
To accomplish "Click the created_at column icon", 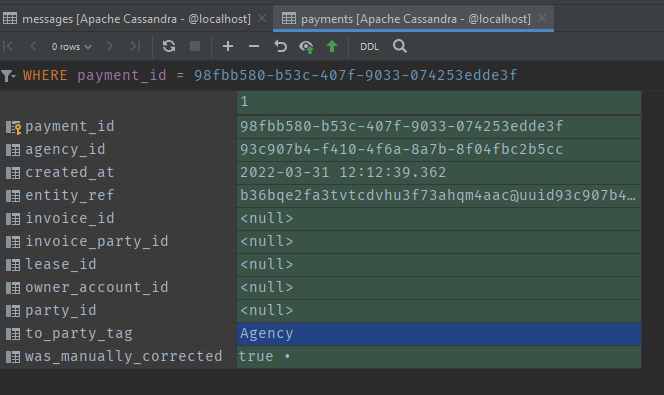I will (x=13, y=173).
